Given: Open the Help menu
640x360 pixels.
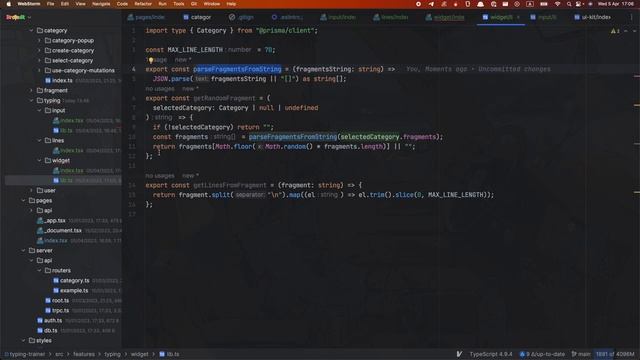Looking at the screenshot, I should (x=231, y=4).
